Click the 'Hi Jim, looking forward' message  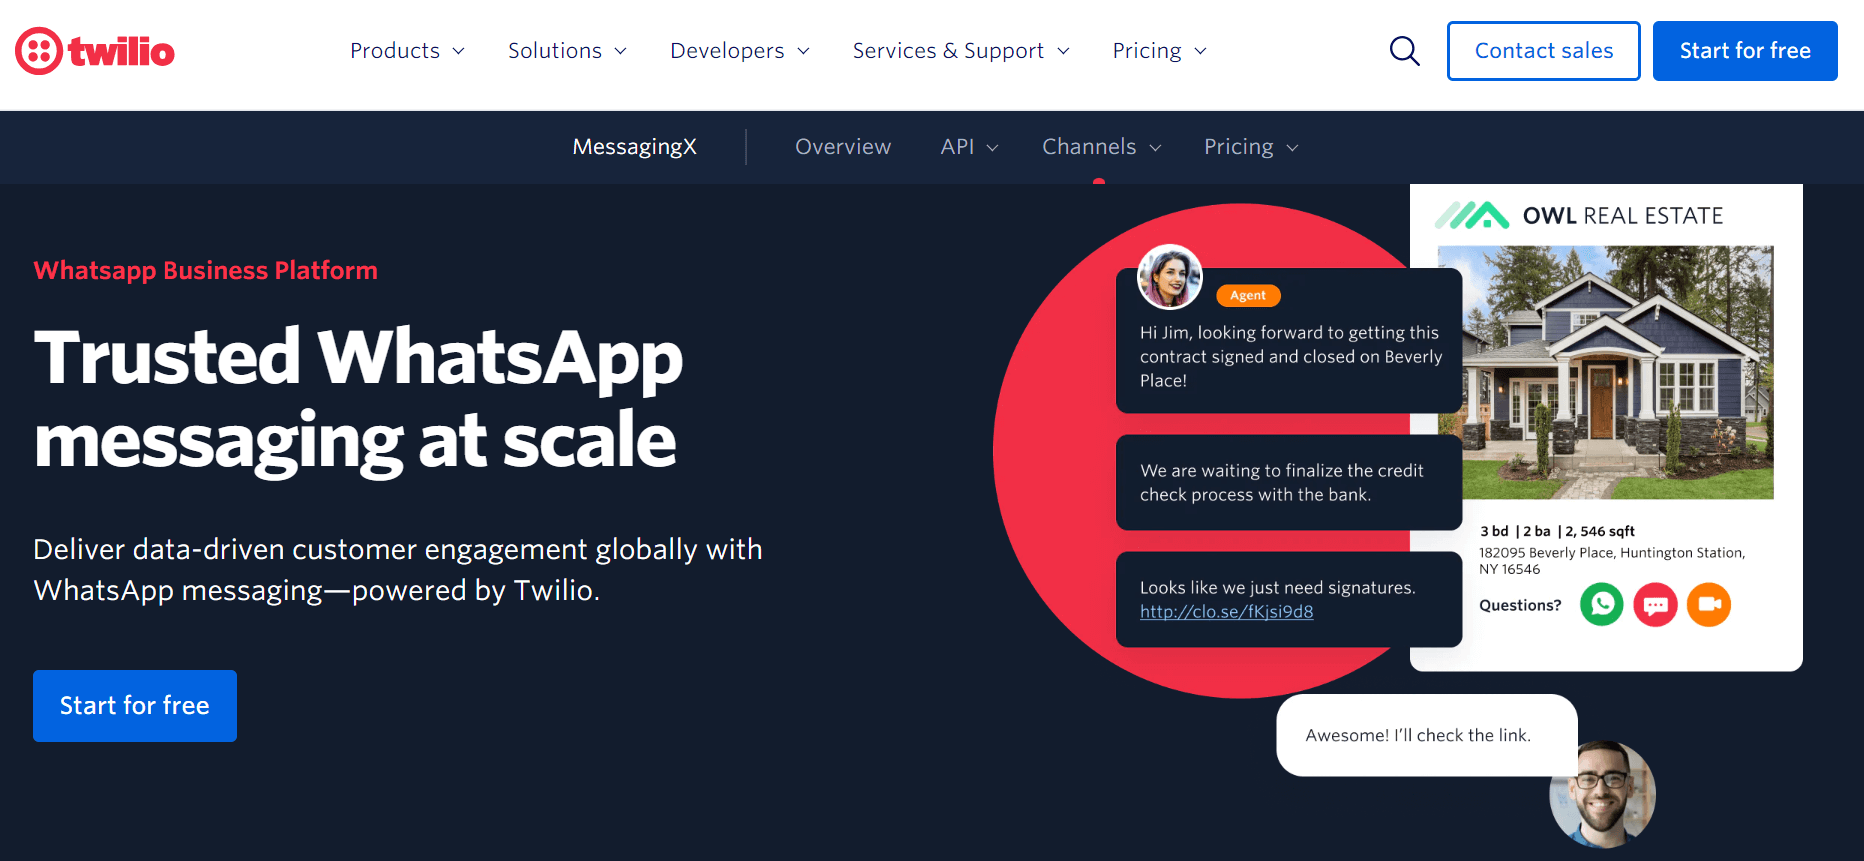[x=1289, y=341]
